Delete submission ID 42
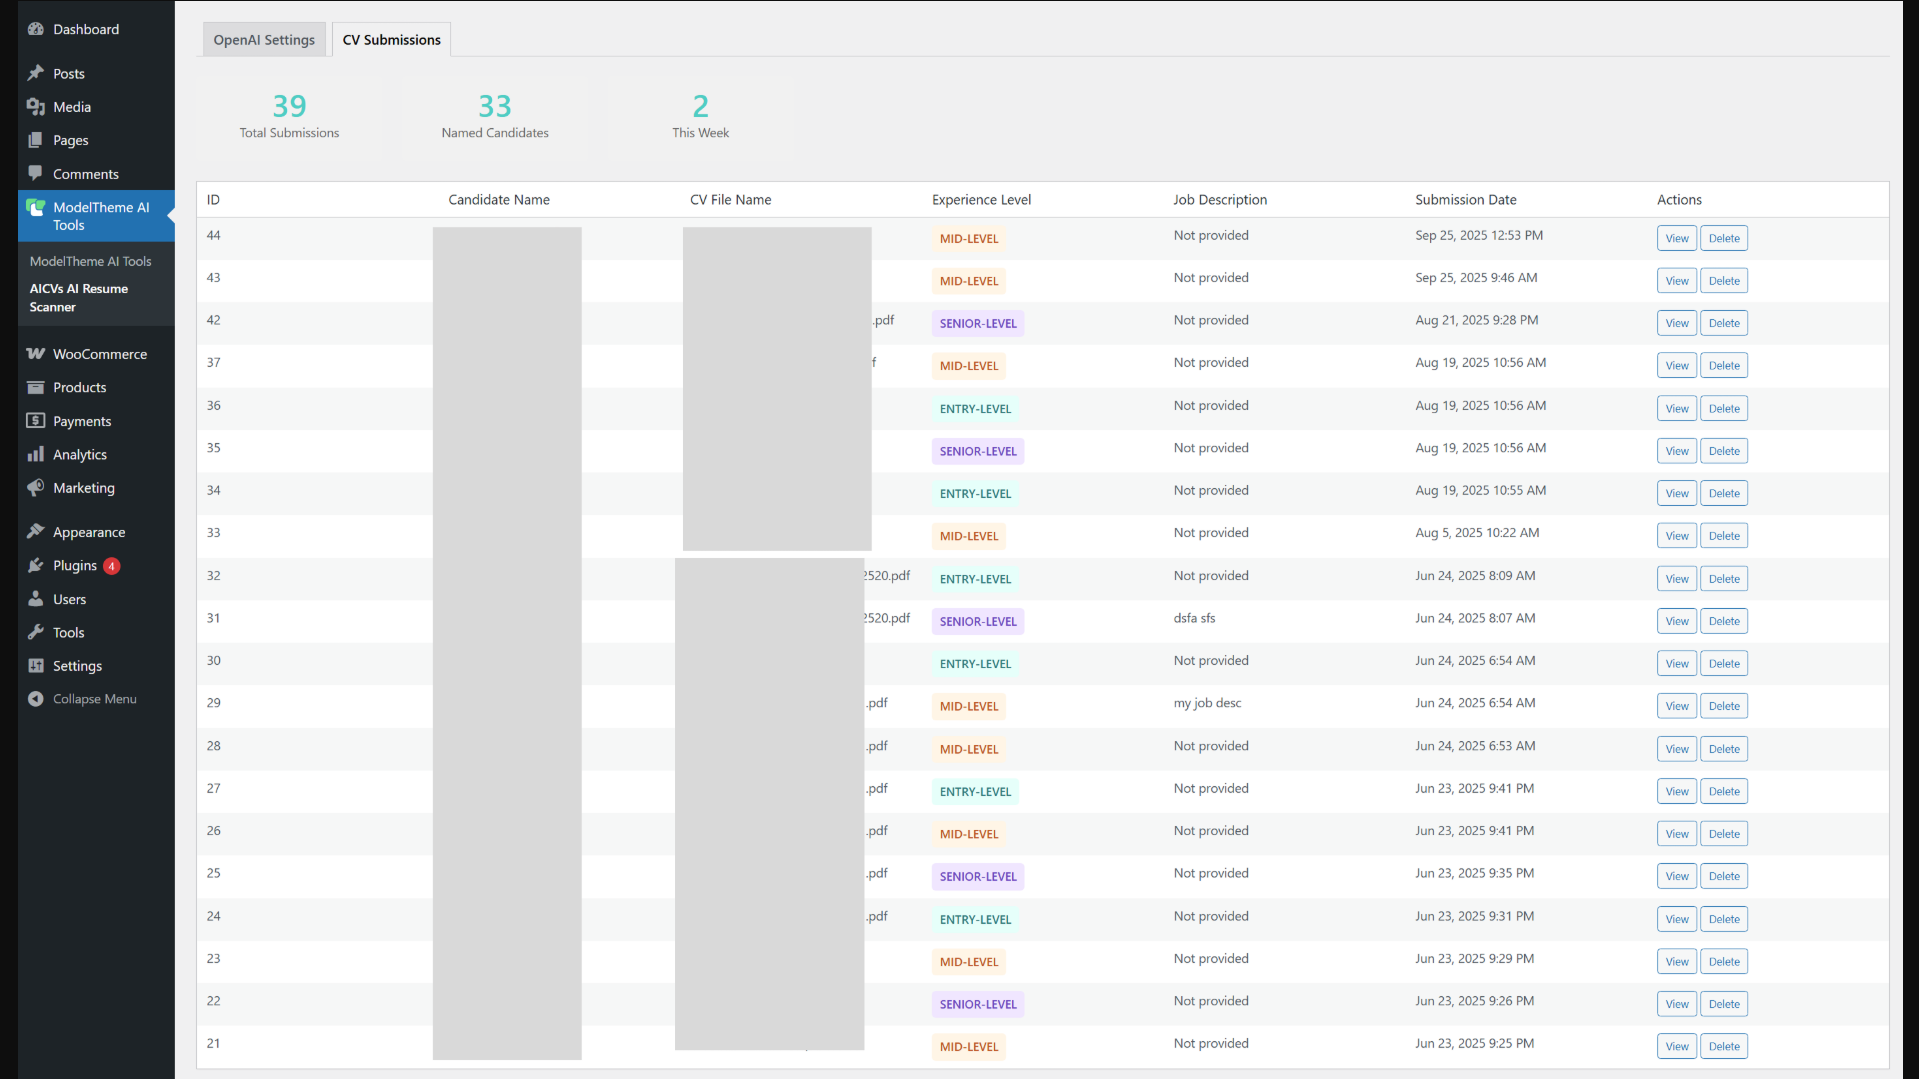This screenshot has width=1919, height=1079. pos(1723,324)
